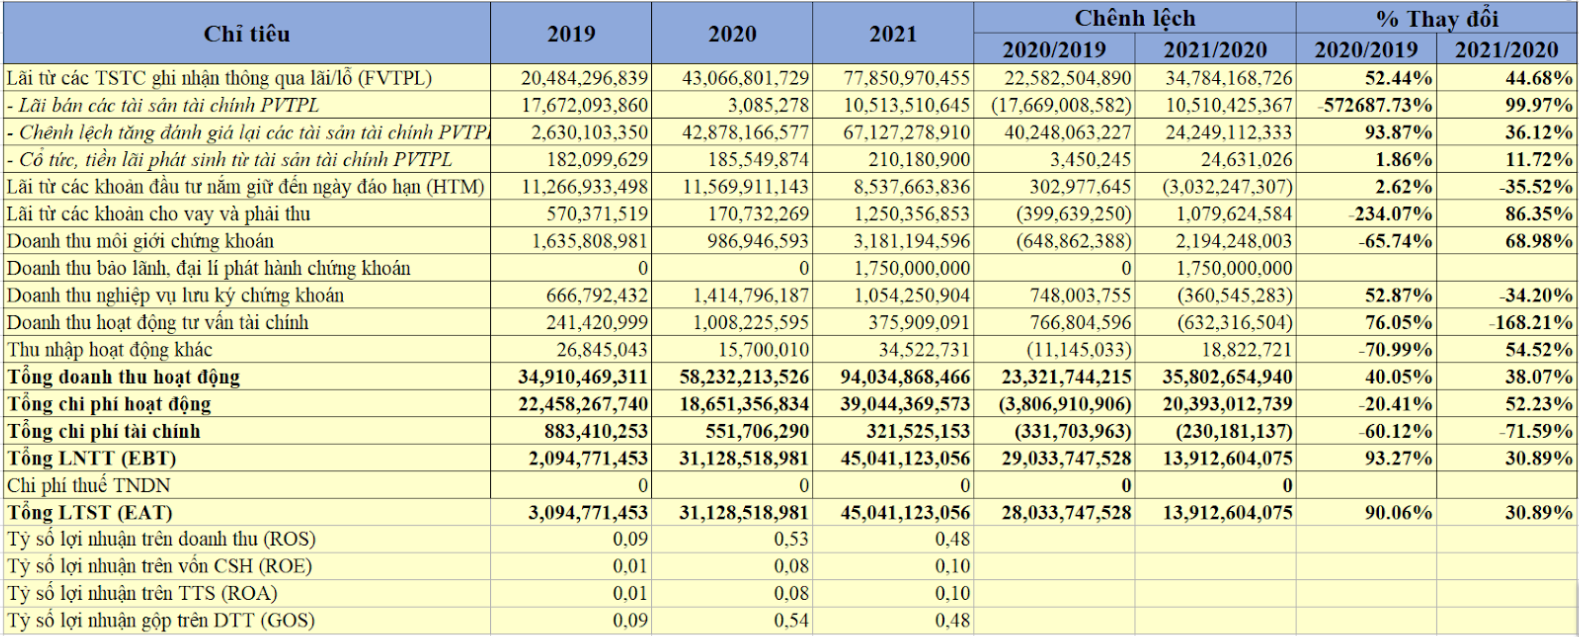Select the "Chi phí thuế TNDN" row label

(89, 485)
